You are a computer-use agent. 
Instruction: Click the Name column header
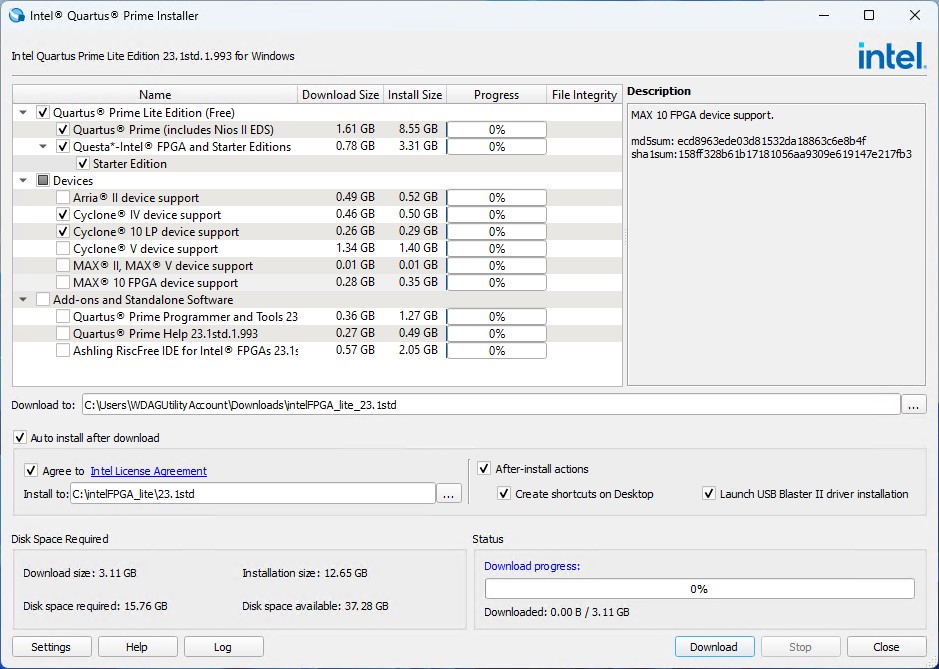click(x=155, y=95)
